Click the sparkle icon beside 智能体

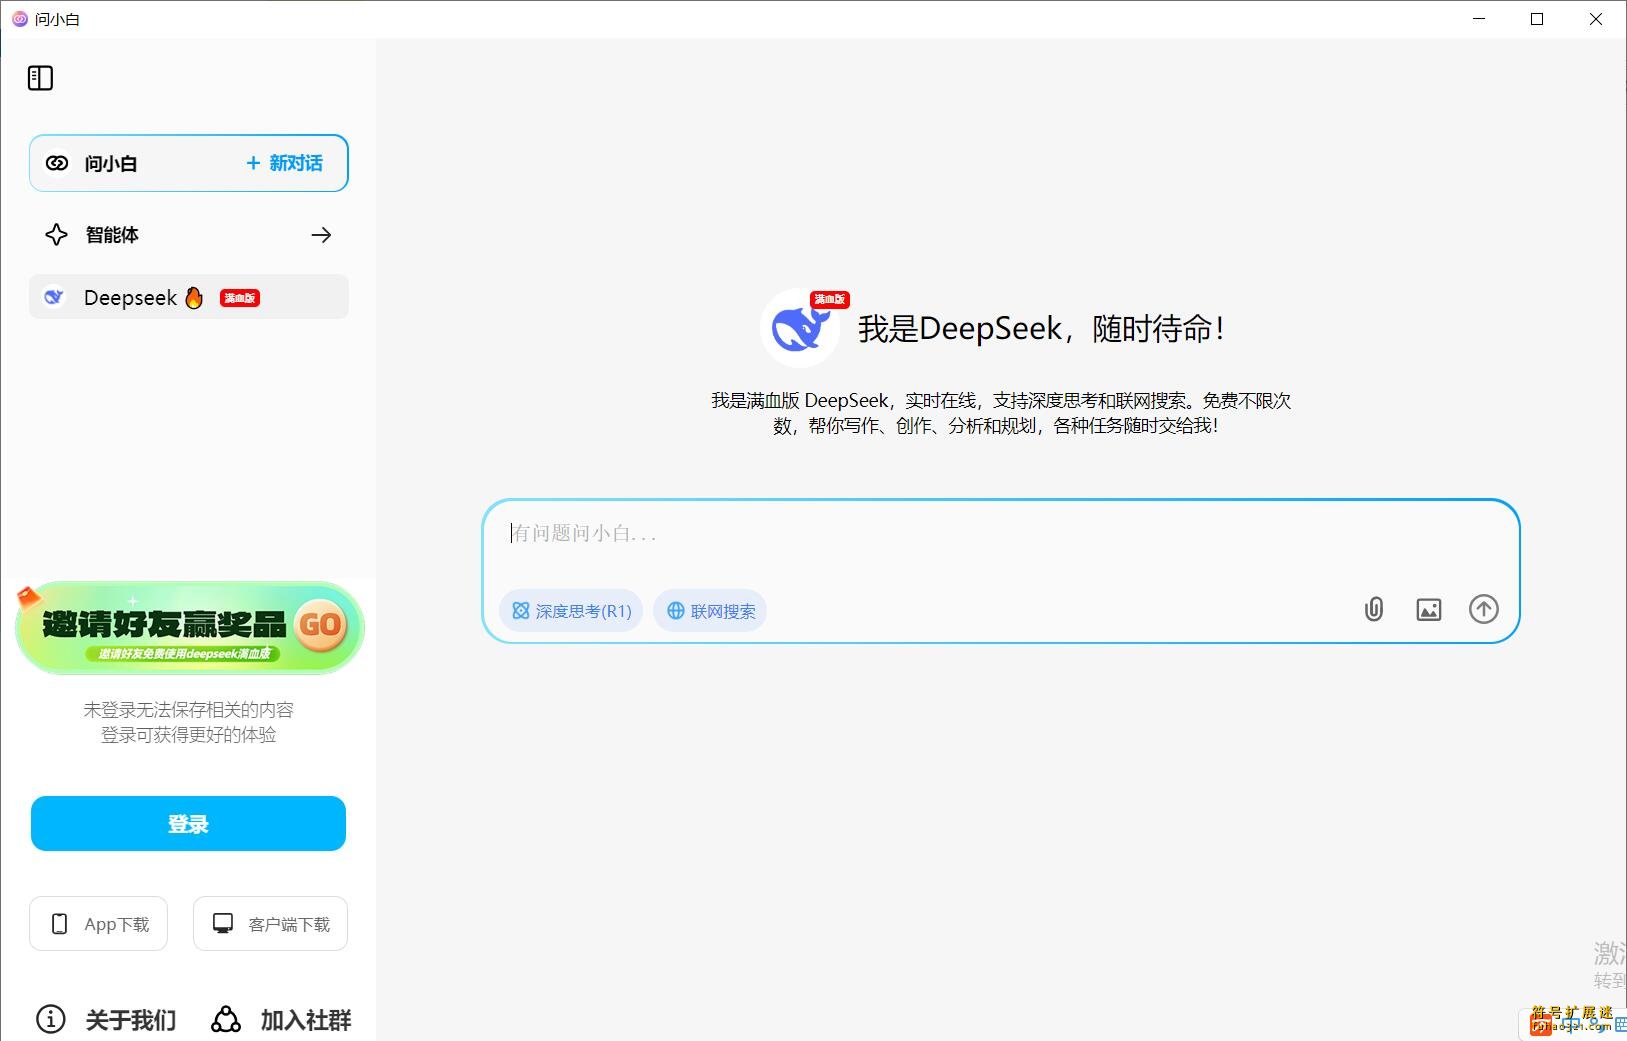56,235
